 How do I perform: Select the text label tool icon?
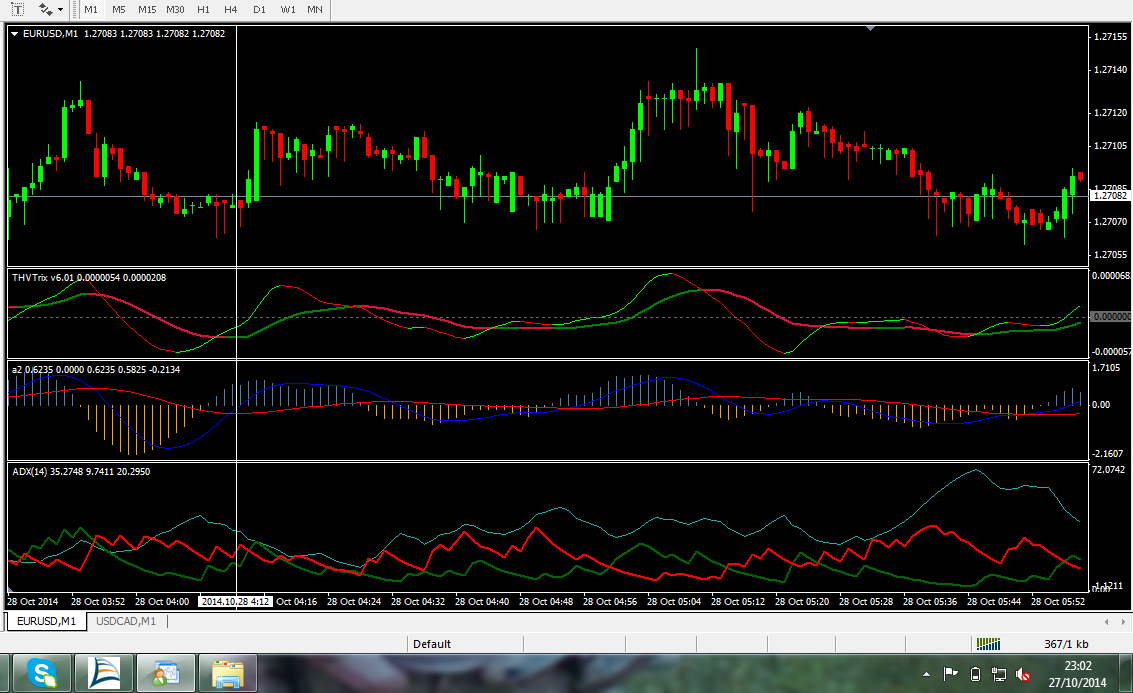[17, 9]
